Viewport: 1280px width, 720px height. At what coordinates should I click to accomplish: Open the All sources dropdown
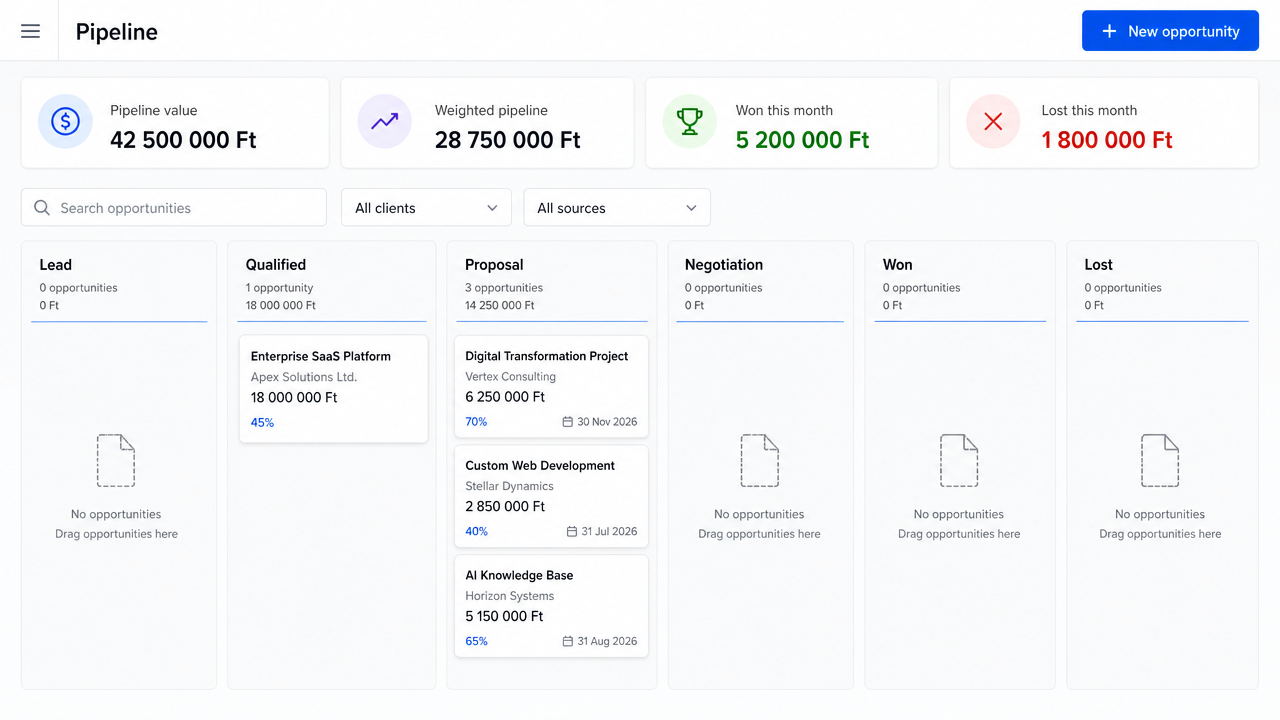pos(617,208)
